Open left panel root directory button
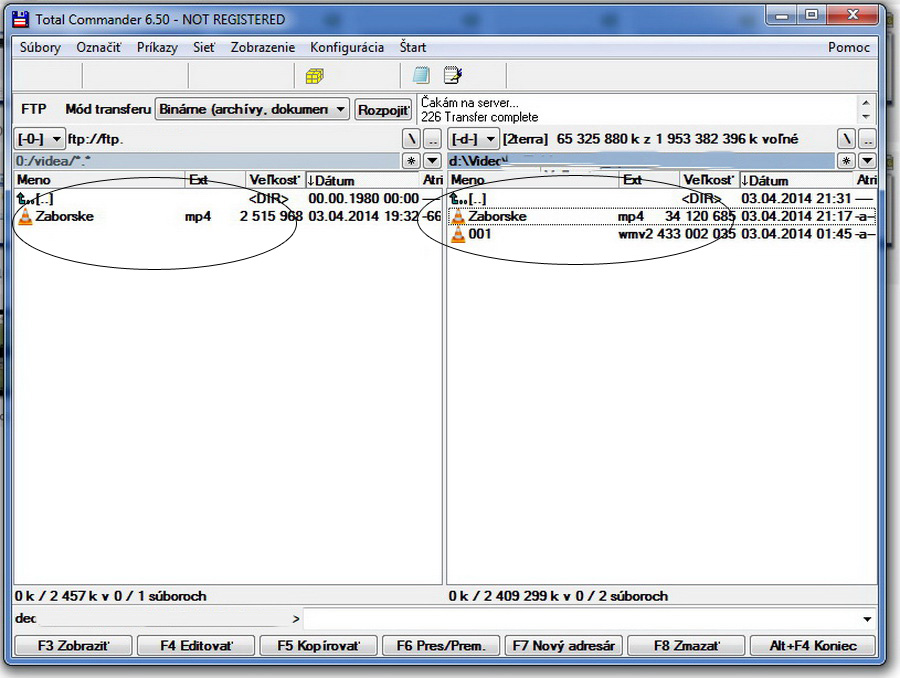This screenshot has width=900, height=678. [411, 139]
